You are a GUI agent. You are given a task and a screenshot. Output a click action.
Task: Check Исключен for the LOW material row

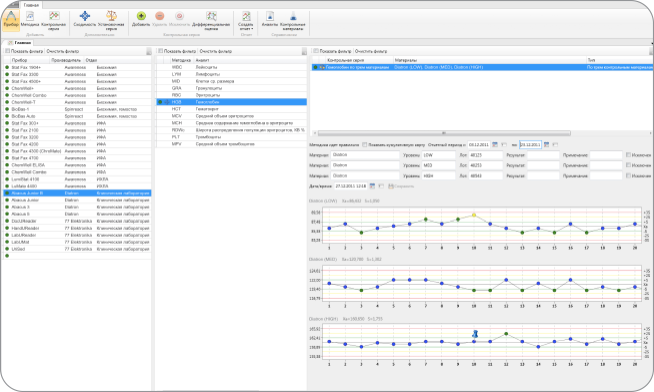point(628,155)
